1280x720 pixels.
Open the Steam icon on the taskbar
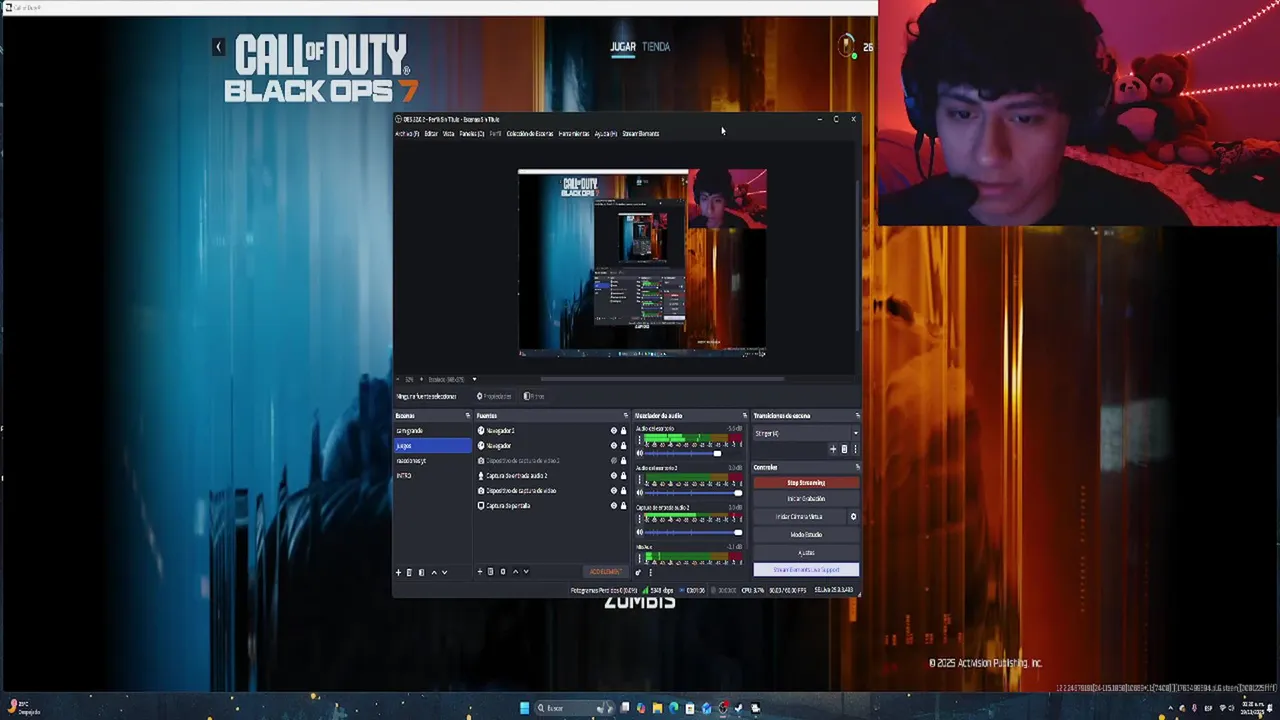tap(738, 708)
